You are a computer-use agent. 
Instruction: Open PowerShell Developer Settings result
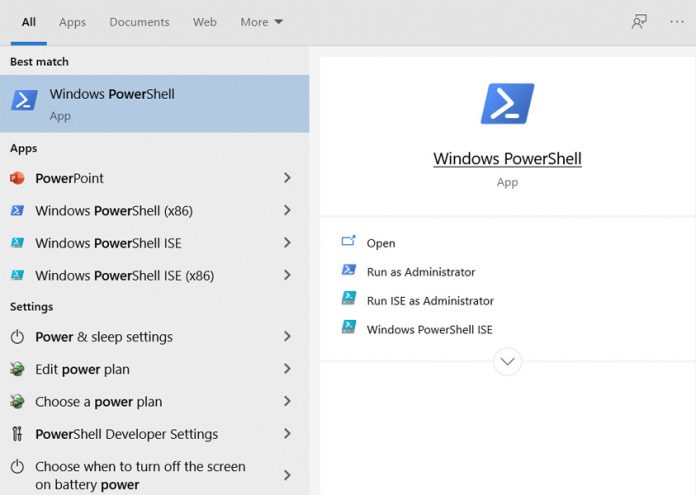(154, 434)
